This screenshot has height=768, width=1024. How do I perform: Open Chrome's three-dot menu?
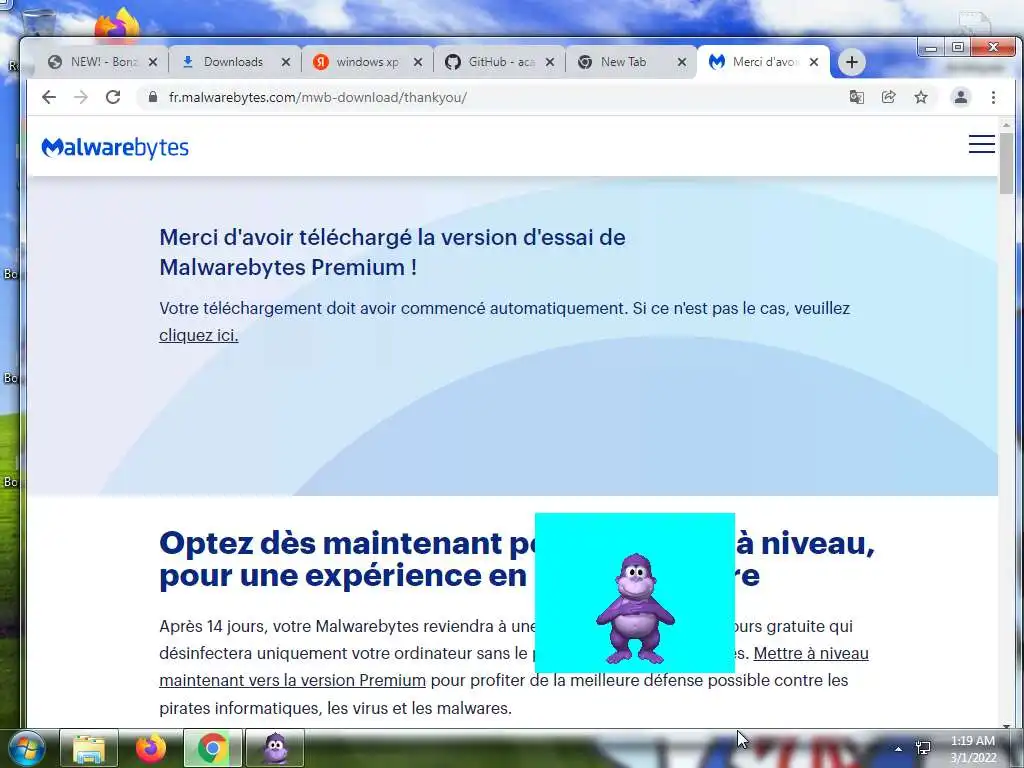[993, 97]
